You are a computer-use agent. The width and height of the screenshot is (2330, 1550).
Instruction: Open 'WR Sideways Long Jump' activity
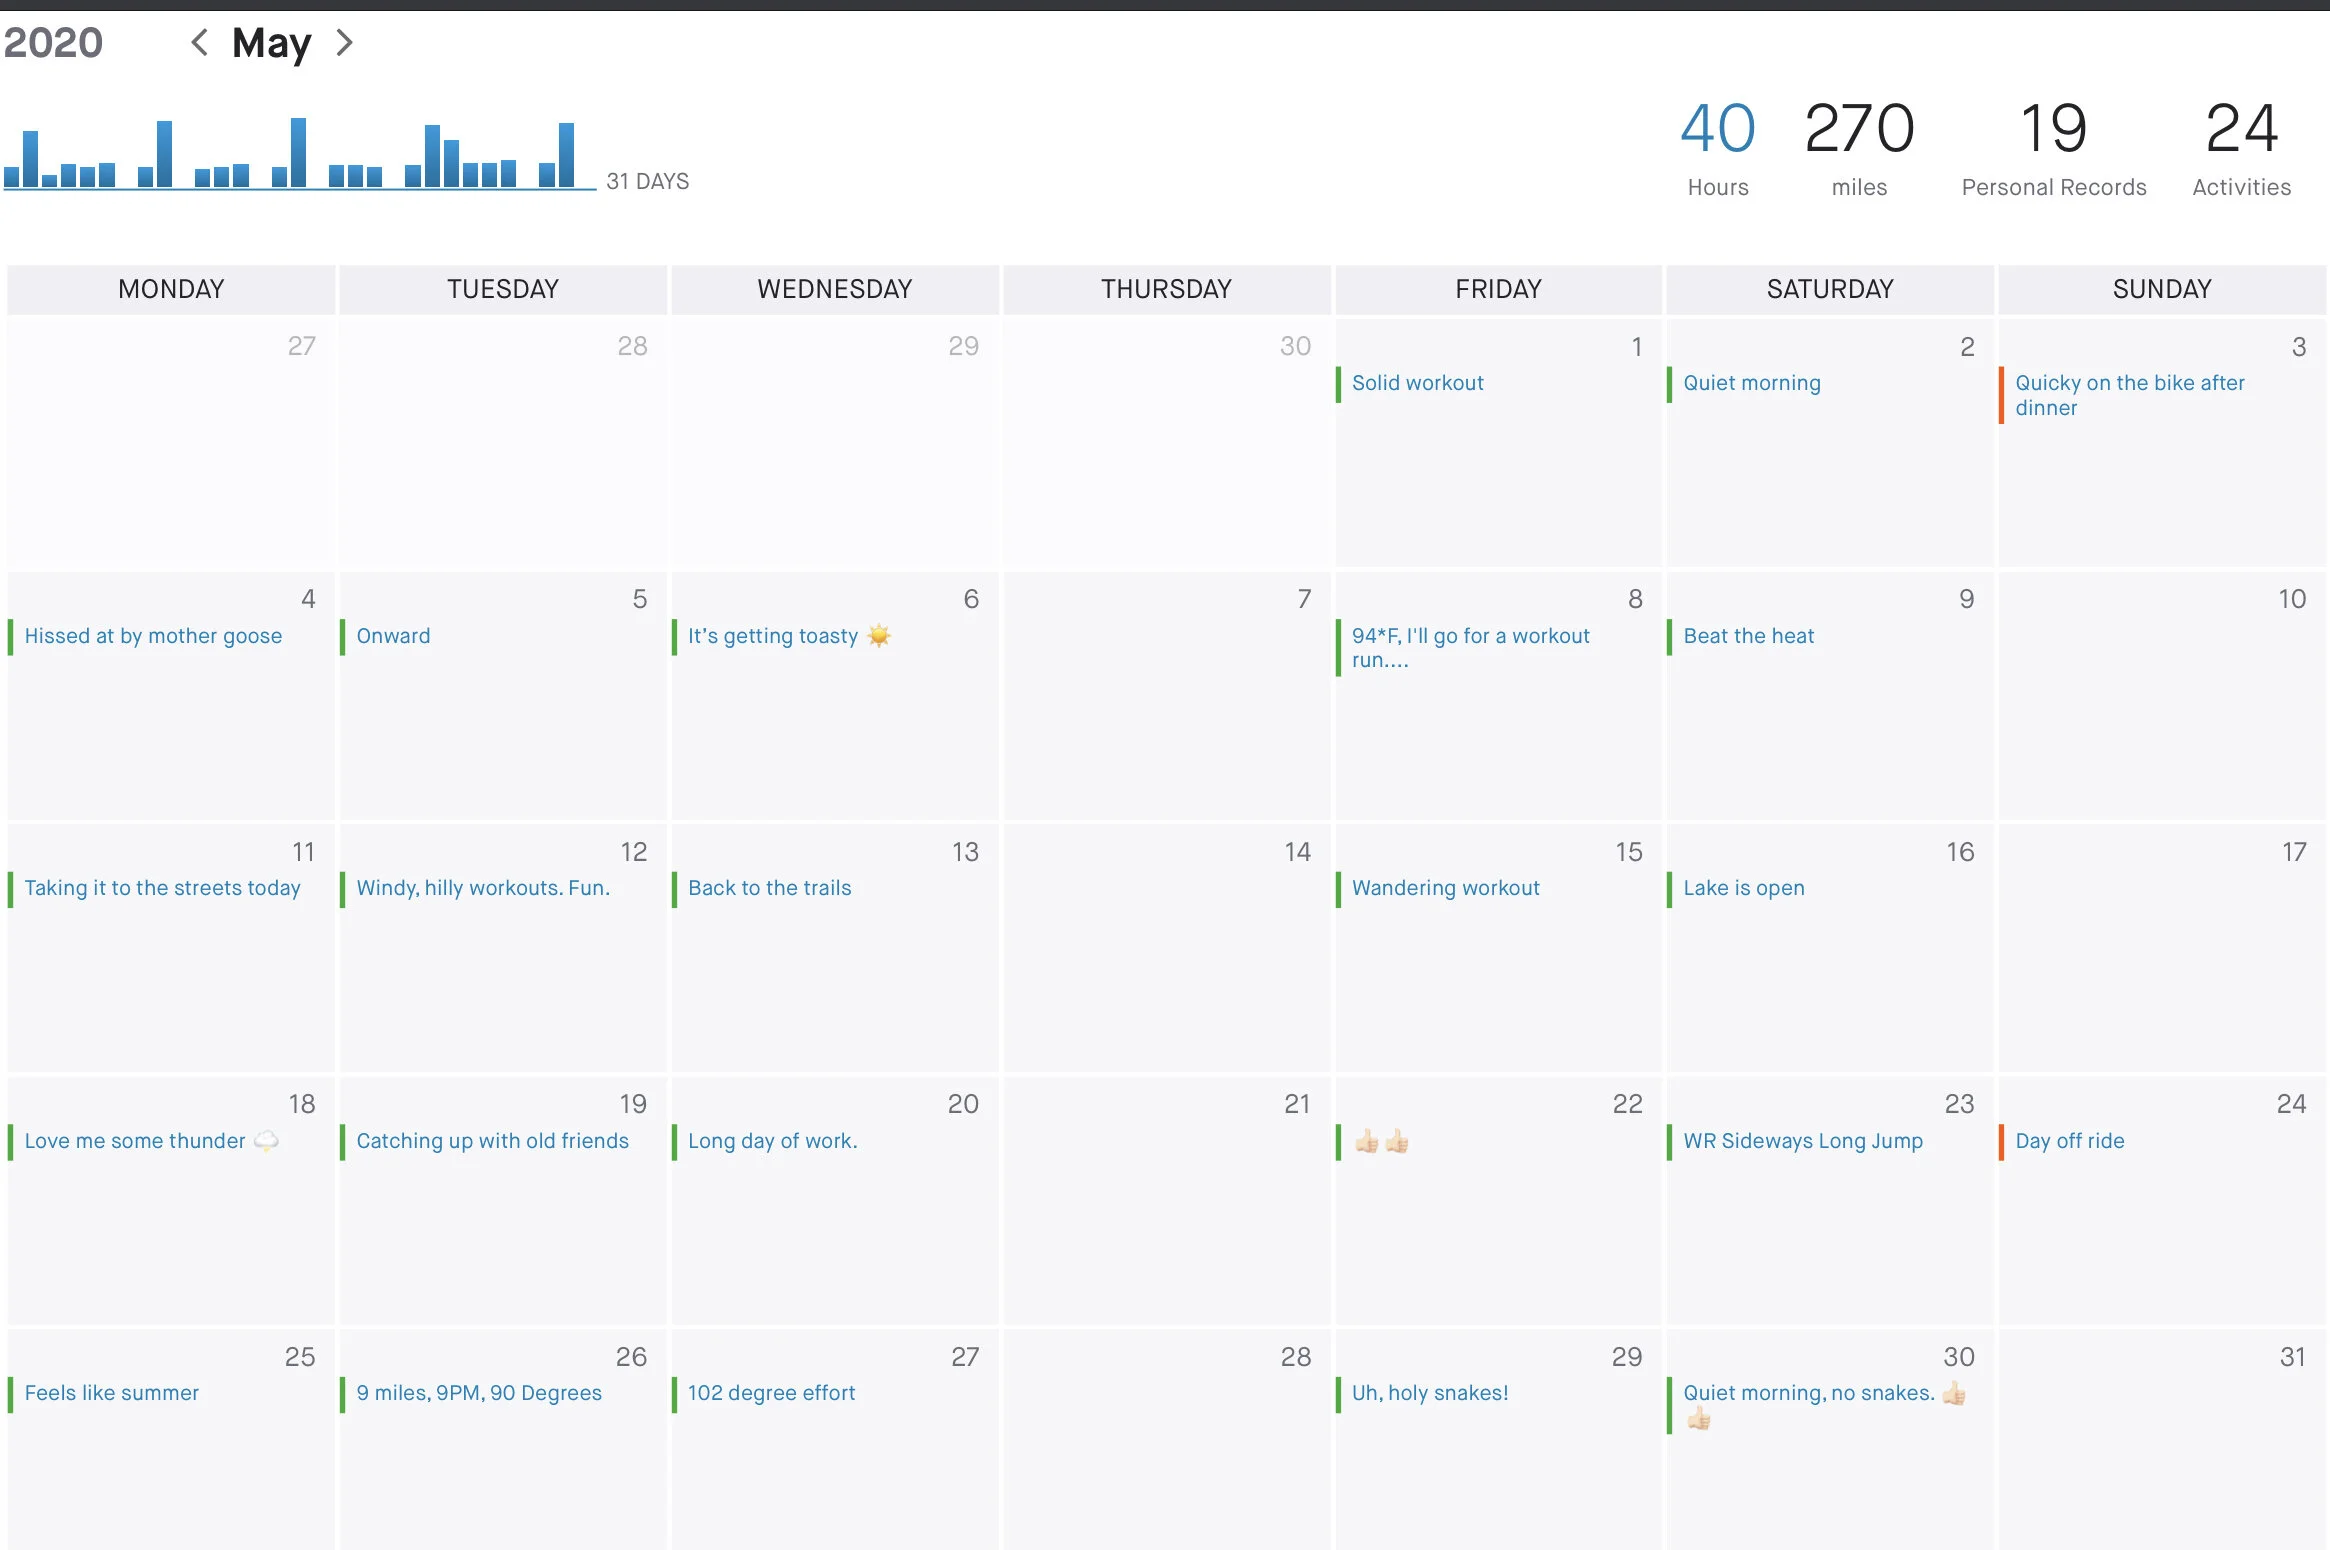1802,1141
